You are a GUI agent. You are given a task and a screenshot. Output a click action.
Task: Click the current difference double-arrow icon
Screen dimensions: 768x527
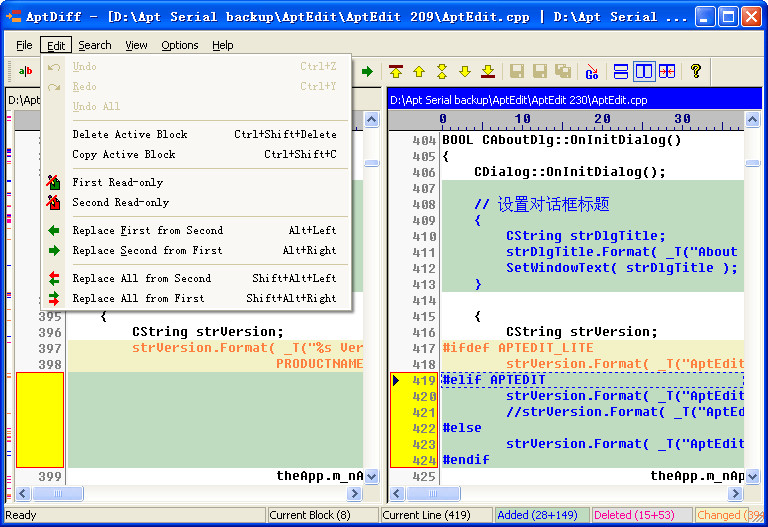coord(442,72)
